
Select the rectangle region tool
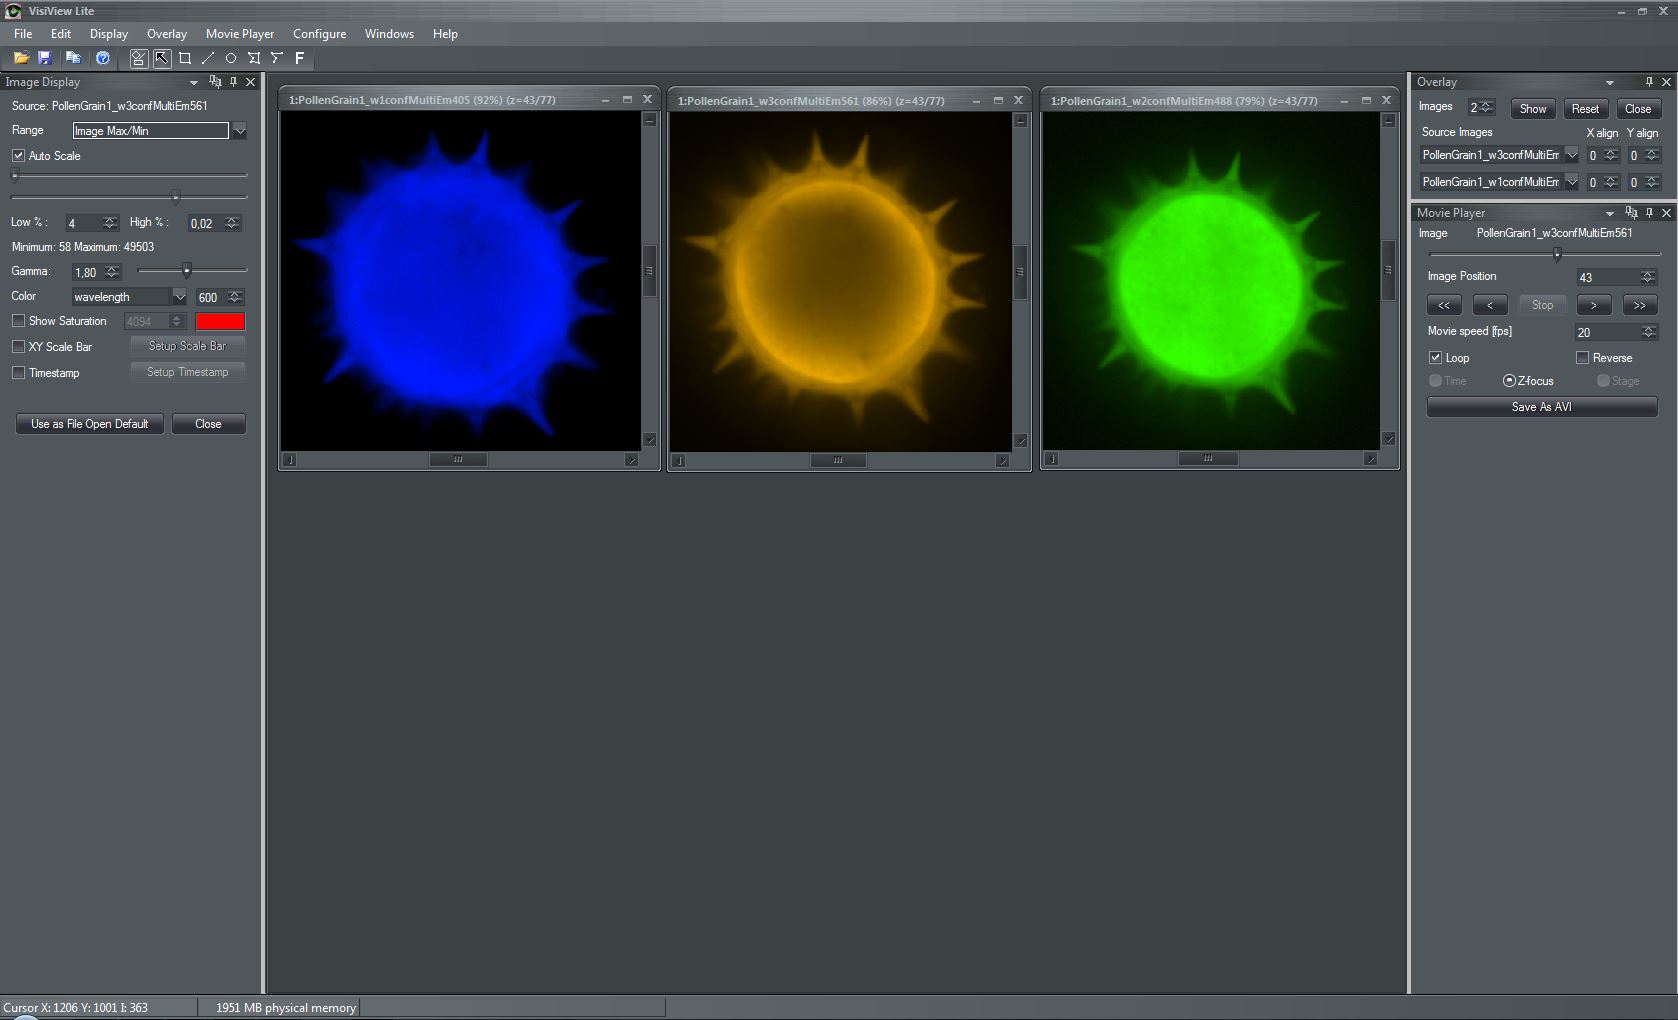coord(185,58)
